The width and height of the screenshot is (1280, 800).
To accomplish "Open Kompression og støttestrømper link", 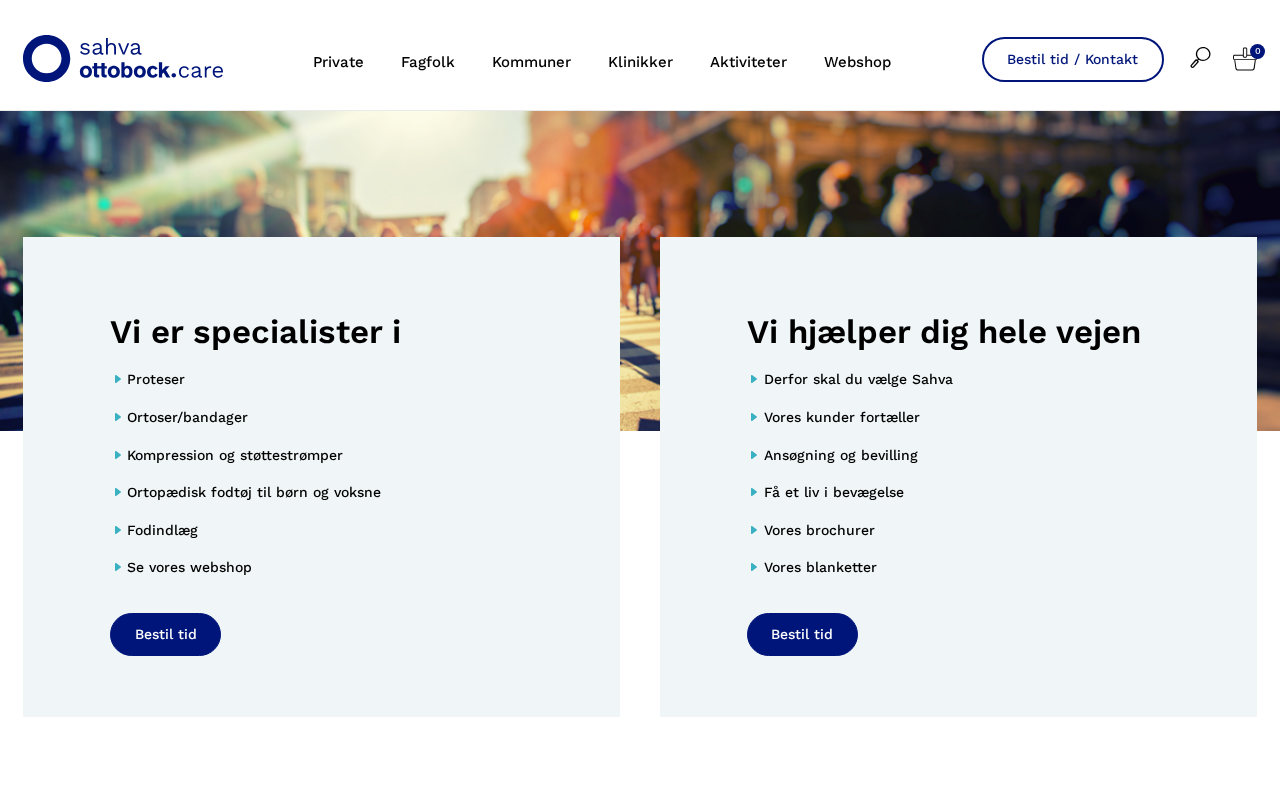I will pos(235,455).
